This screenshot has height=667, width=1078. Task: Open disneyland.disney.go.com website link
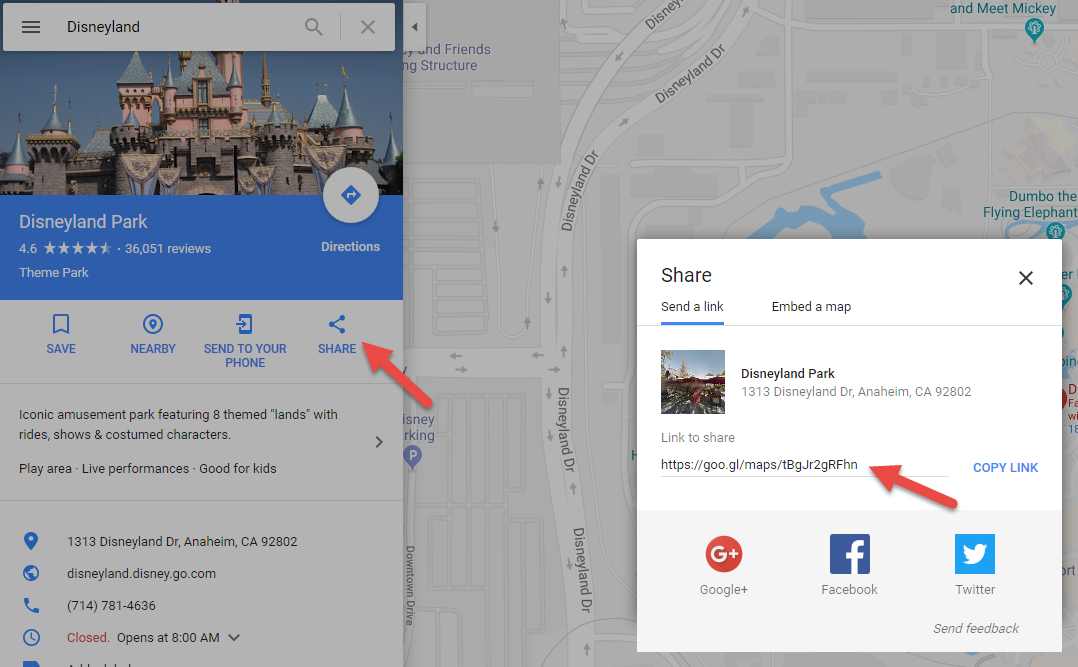point(142,573)
